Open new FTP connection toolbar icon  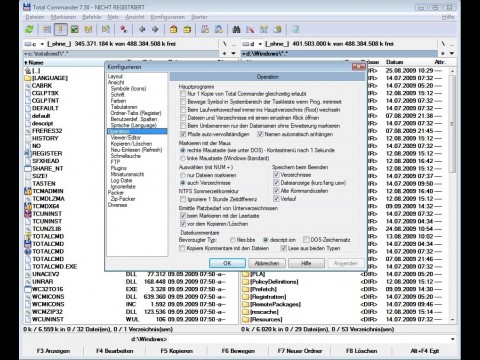tap(219, 29)
